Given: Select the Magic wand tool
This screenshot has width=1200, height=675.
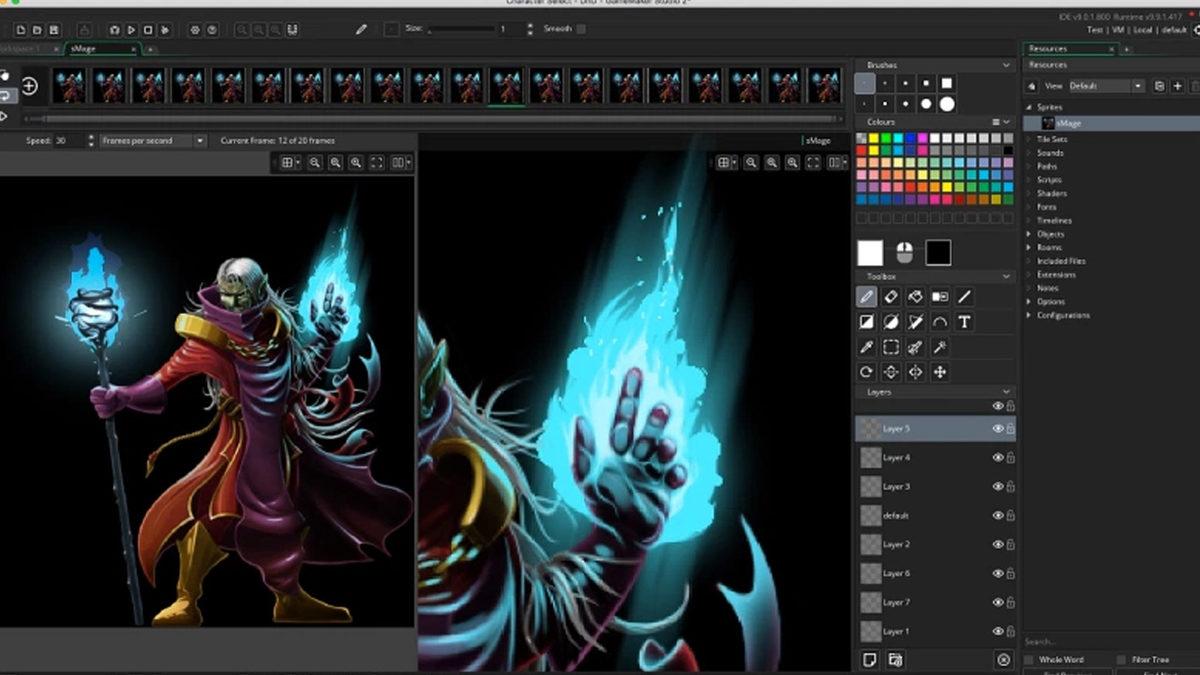Looking at the screenshot, I should point(940,347).
